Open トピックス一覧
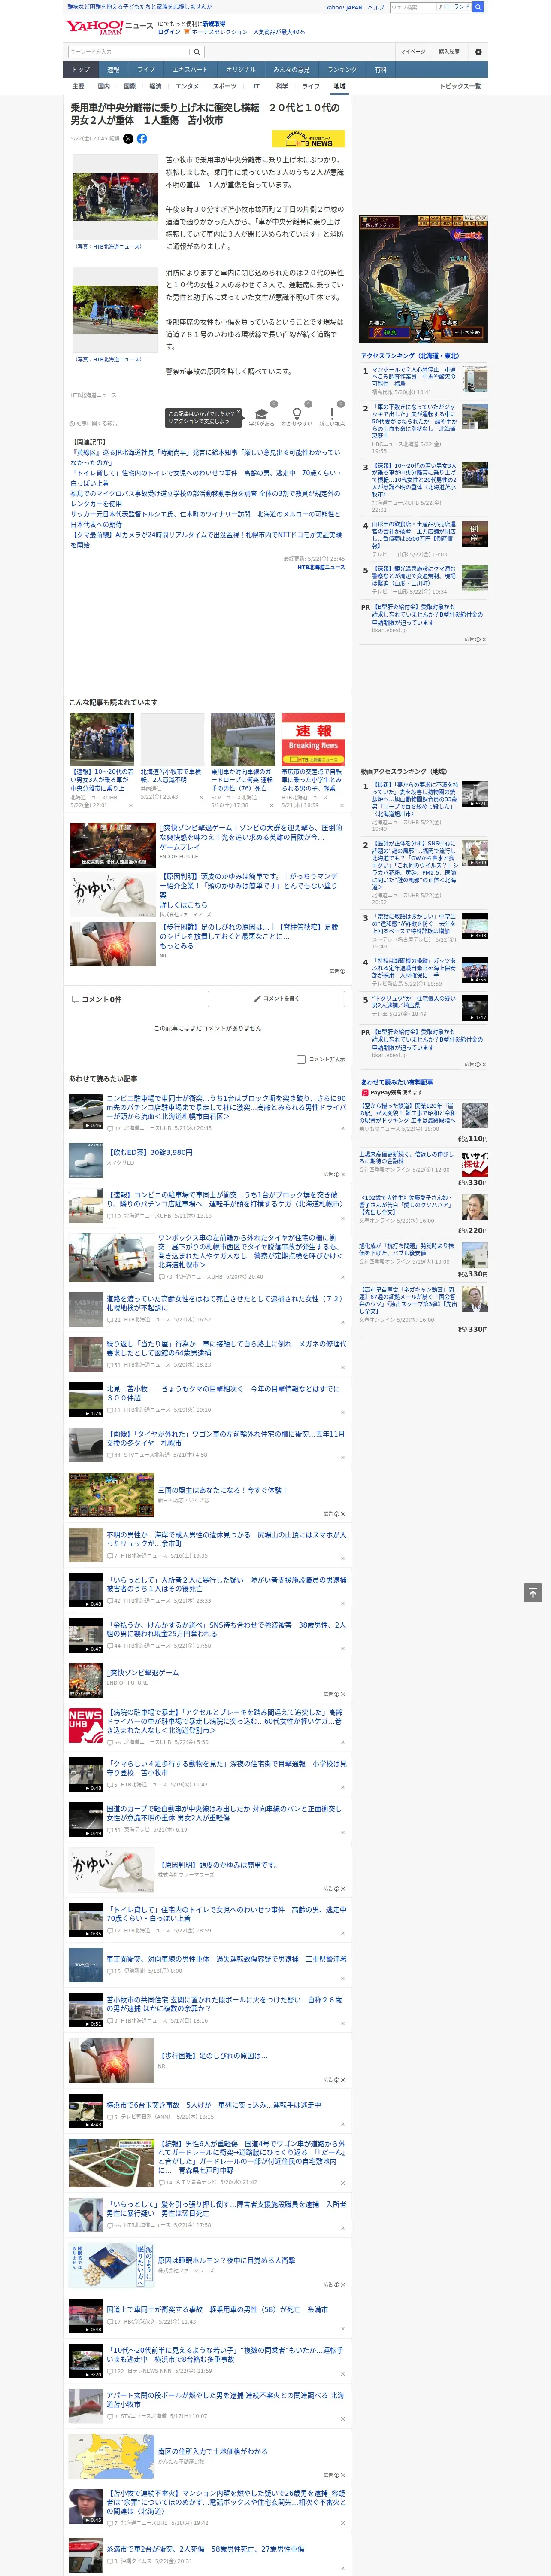Image resolution: width=551 pixels, height=2576 pixels. [460, 86]
